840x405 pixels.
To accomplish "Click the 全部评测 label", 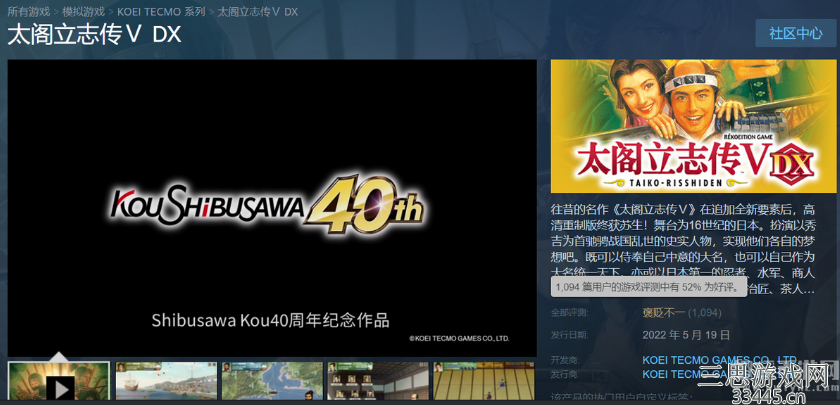I will pos(569,313).
